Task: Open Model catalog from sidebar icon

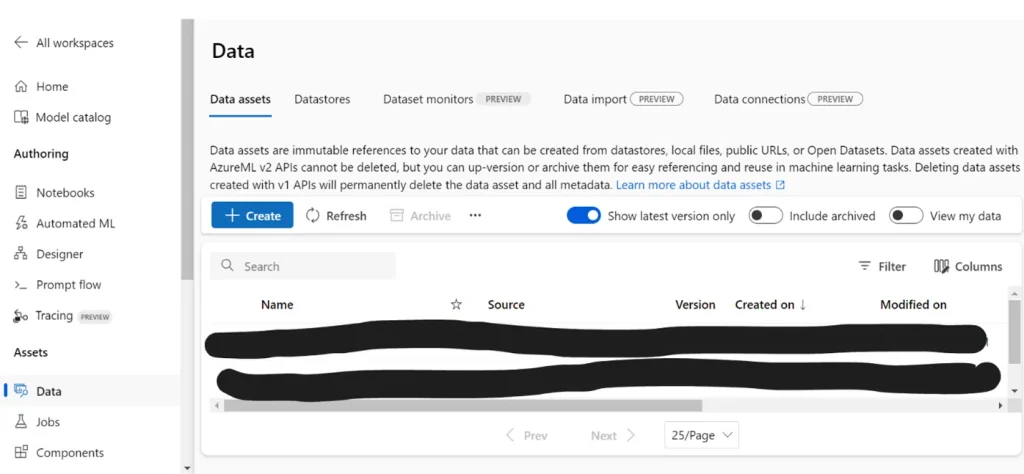Action: click(21, 118)
